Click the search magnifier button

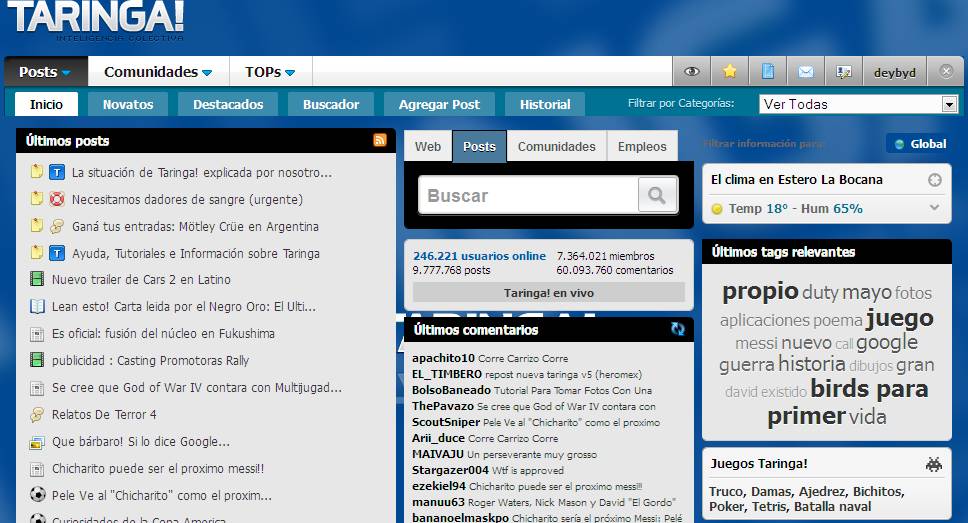(x=657, y=195)
